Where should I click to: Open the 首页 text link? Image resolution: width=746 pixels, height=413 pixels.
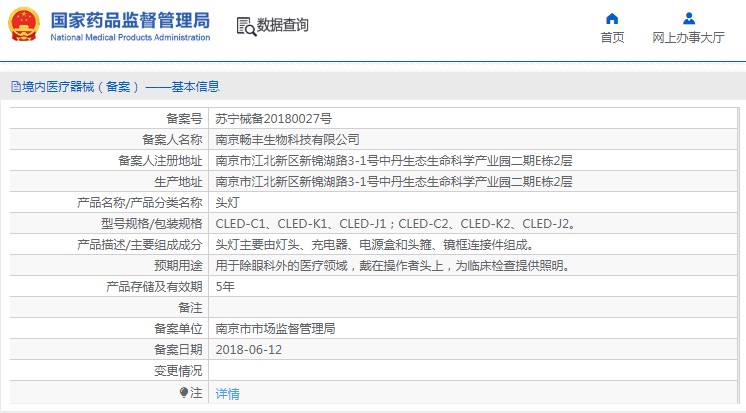pos(612,38)
